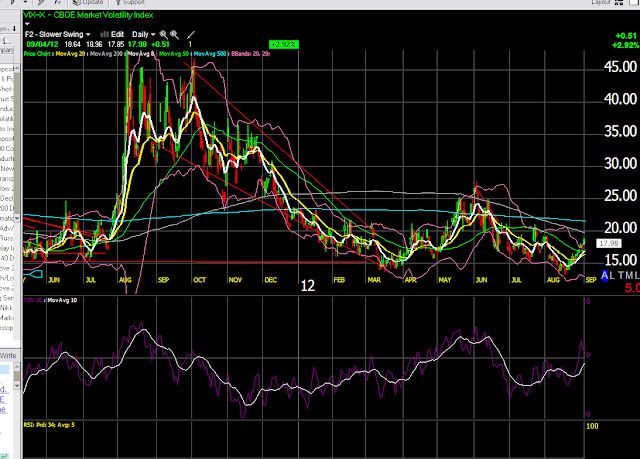
Task: Click the bar-chart icon beside Edit
Action: (x=104, y=35)
